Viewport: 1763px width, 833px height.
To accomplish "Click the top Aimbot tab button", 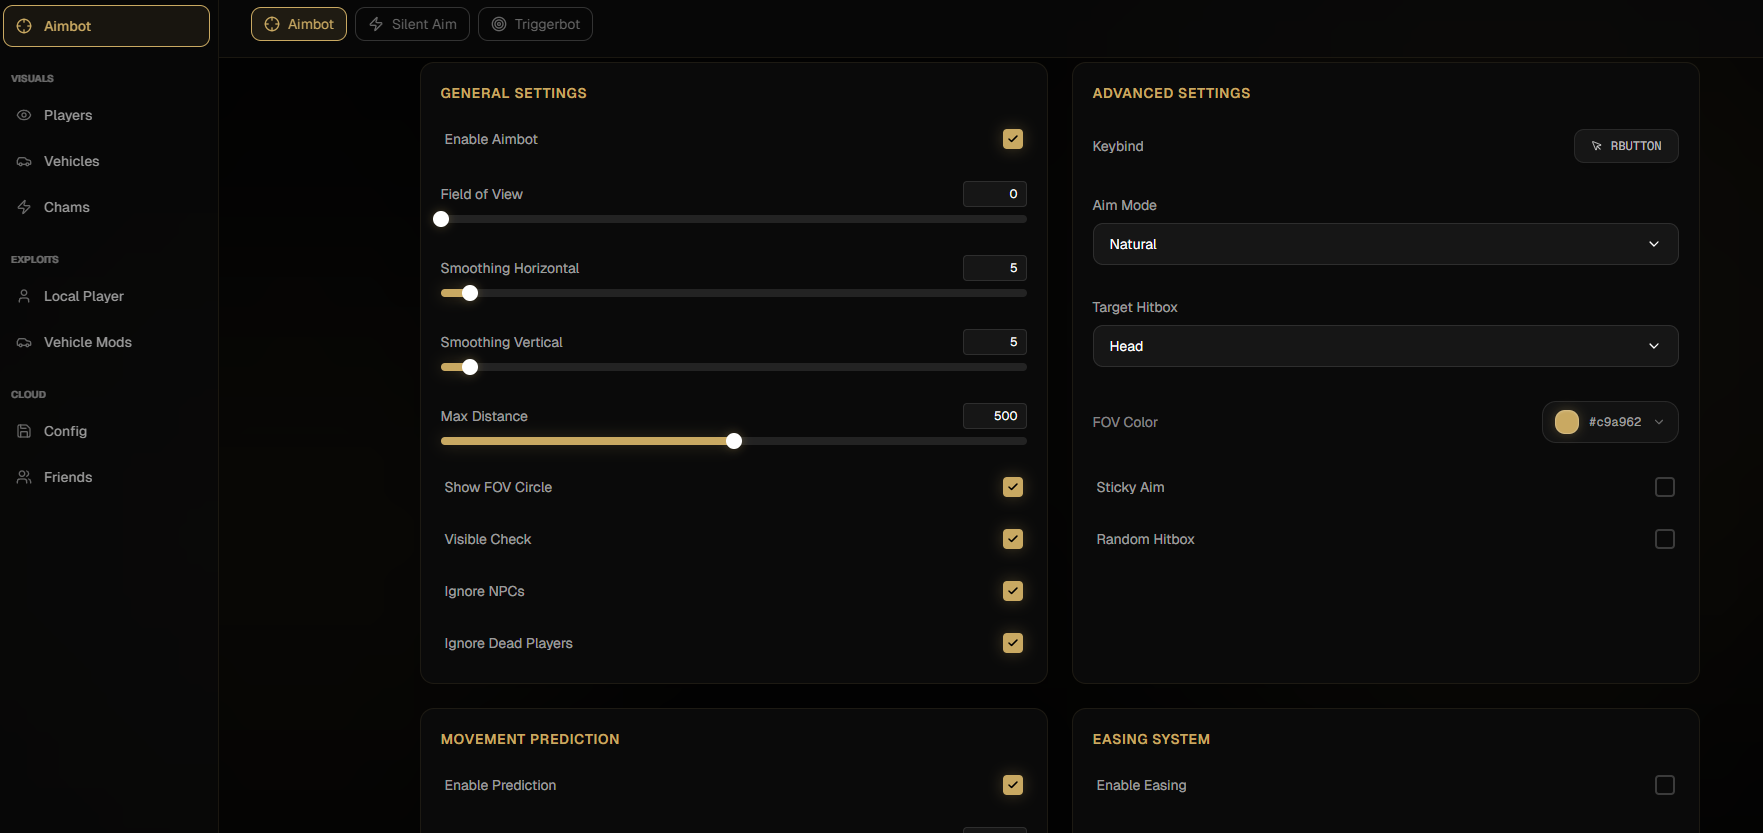I will (x=299, y=24).
